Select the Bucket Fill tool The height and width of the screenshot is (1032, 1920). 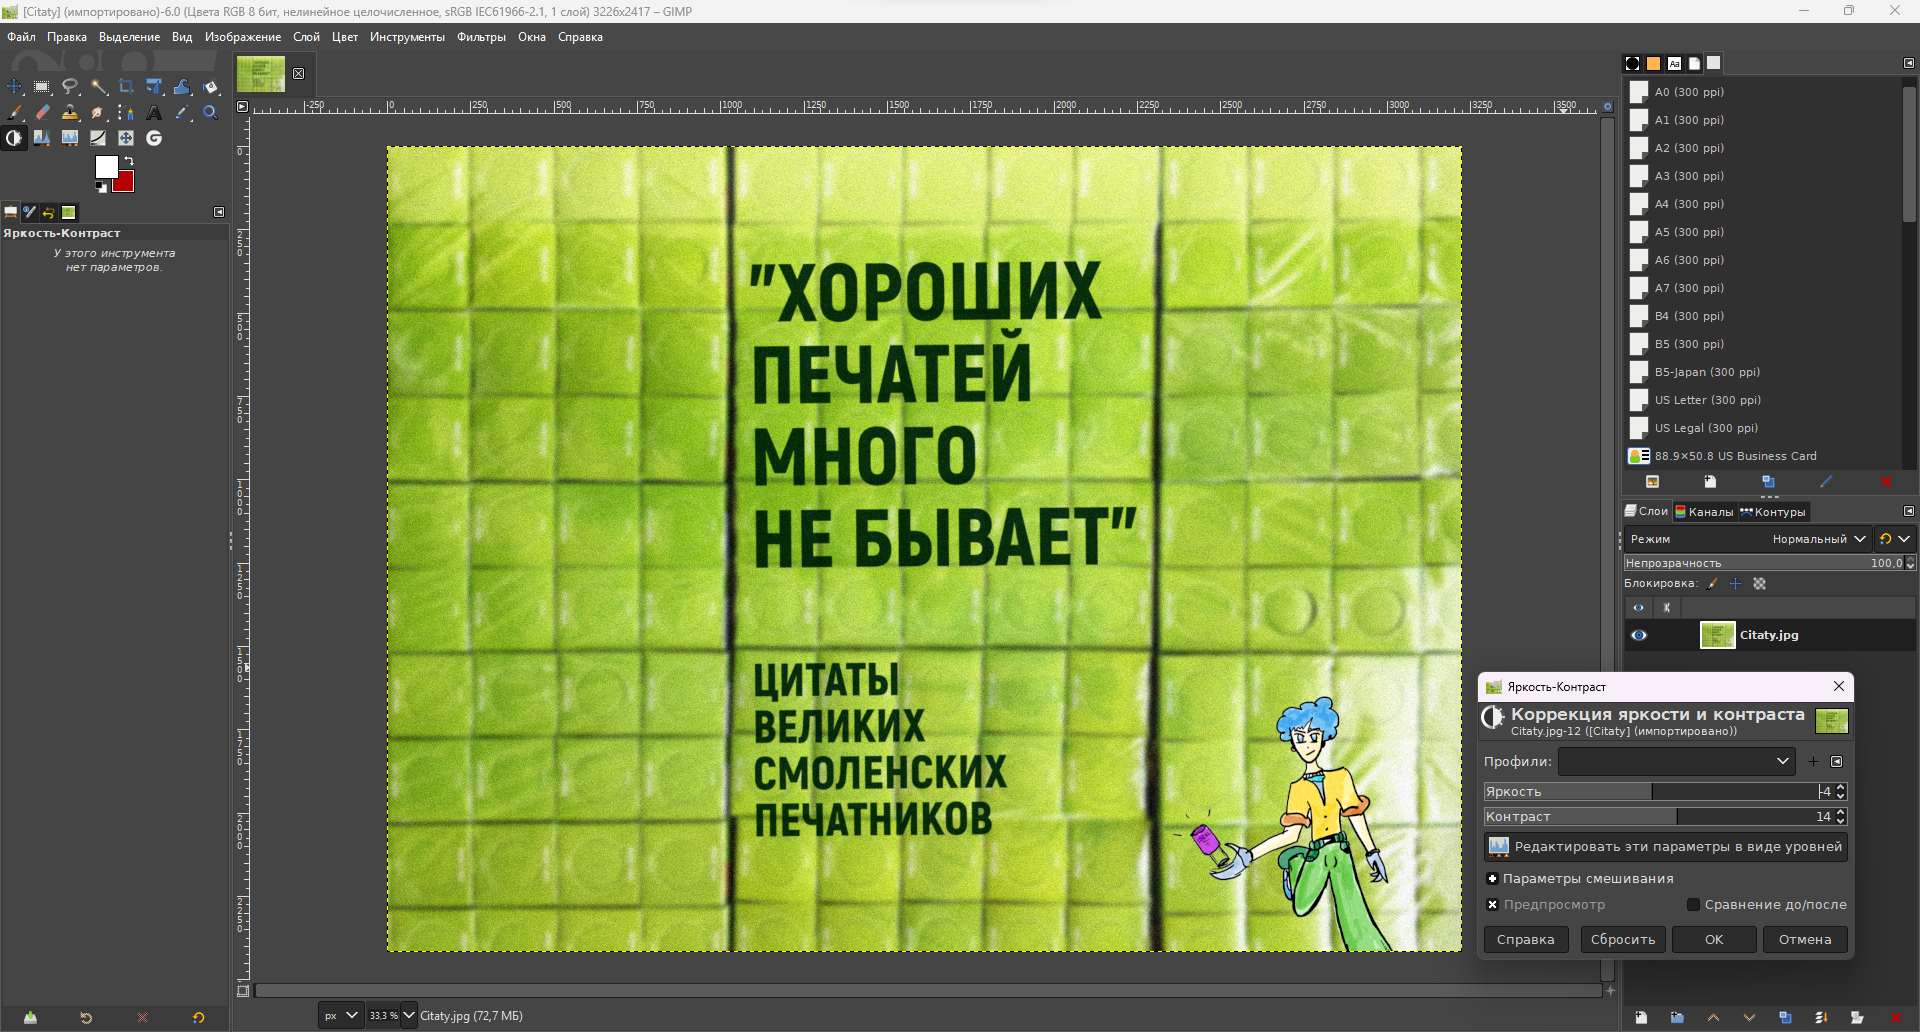pyautogui.click(x=210, y=87)
